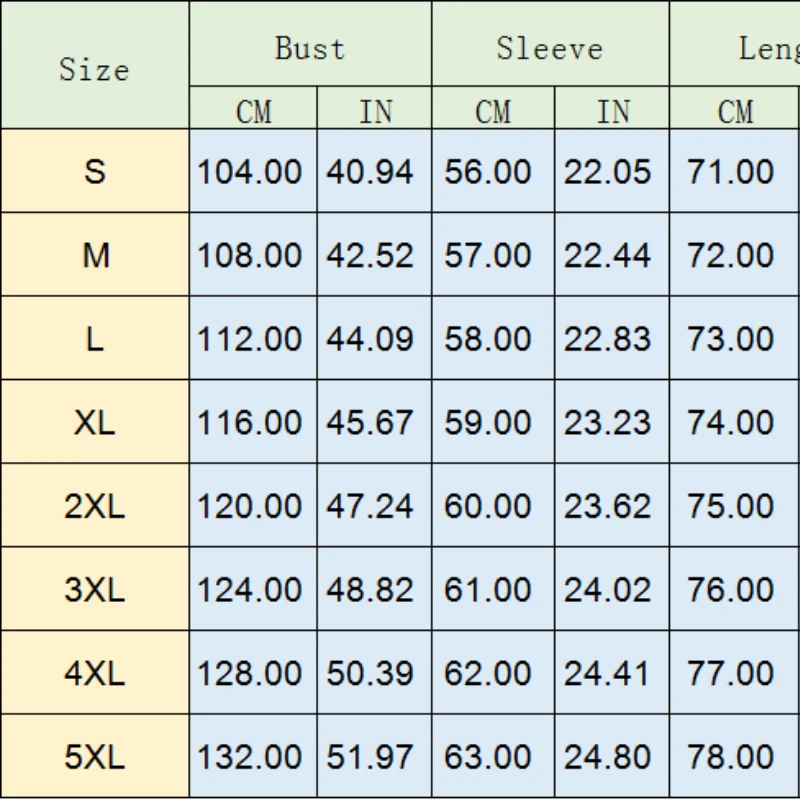Click the 62.00 sleeve cell
This screenshot has width=800, height=800.
tap(488, 674)
